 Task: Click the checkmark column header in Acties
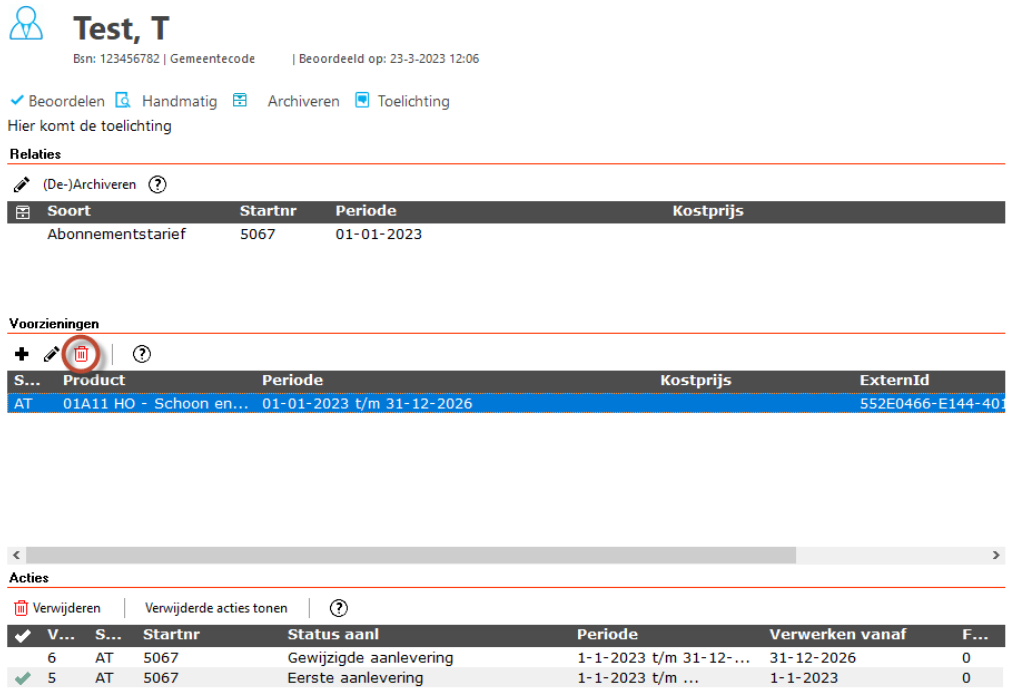coord(23,636)
